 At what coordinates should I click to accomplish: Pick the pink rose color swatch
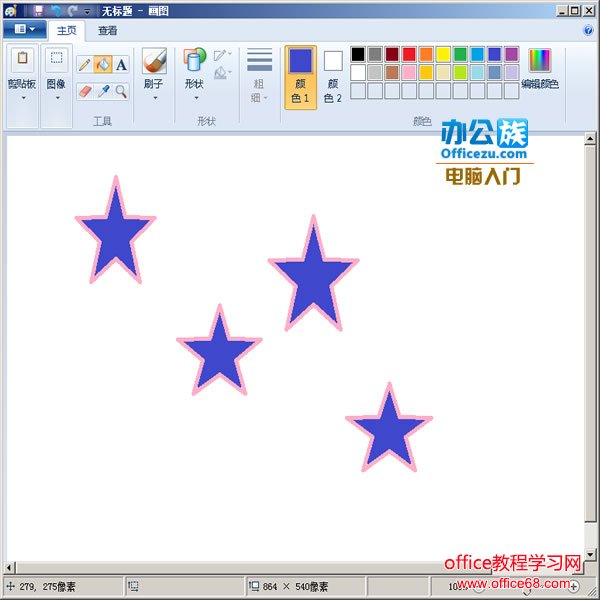[x=409, y=73]
